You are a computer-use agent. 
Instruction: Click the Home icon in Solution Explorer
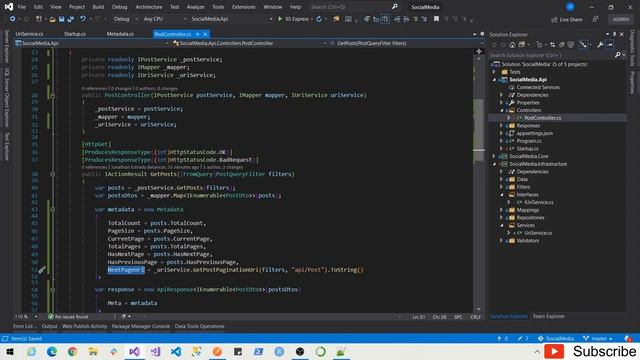(512, 45)
